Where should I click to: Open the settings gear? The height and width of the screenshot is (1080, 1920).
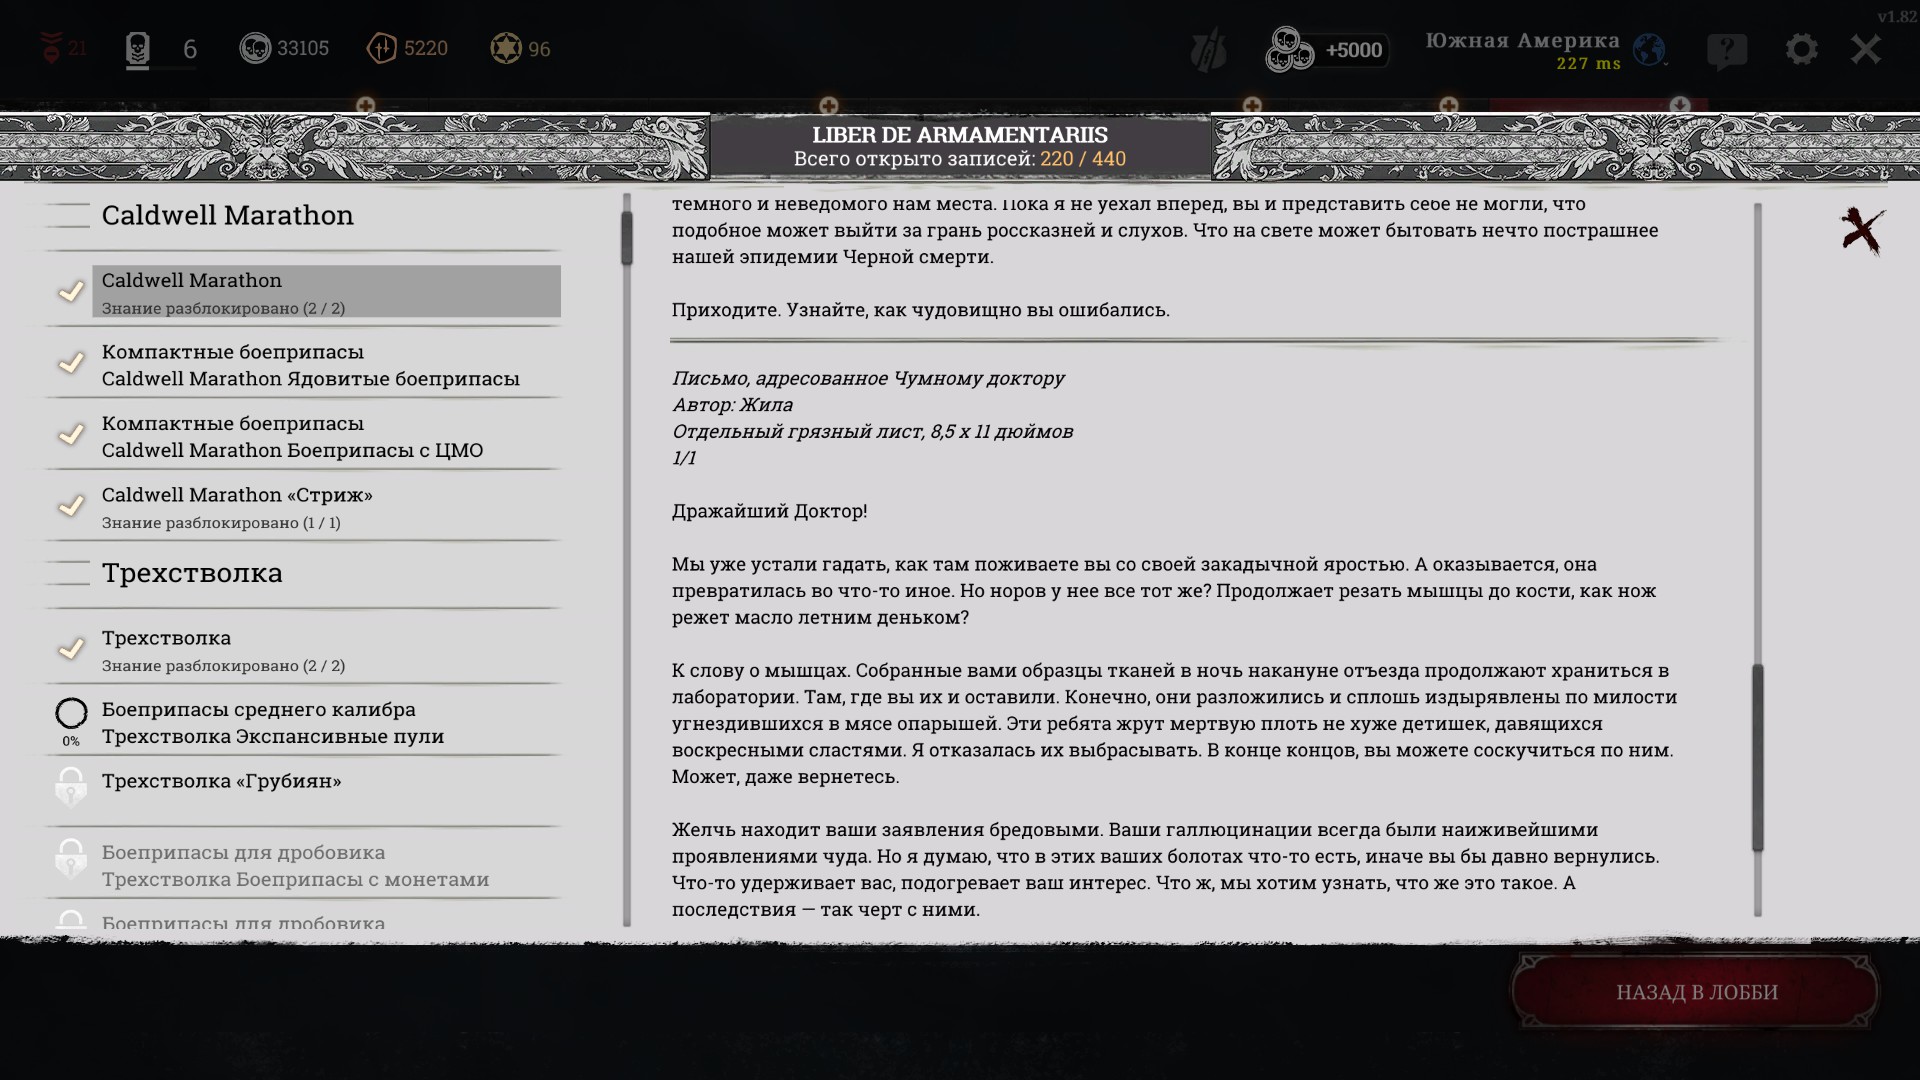(1801, 49)
